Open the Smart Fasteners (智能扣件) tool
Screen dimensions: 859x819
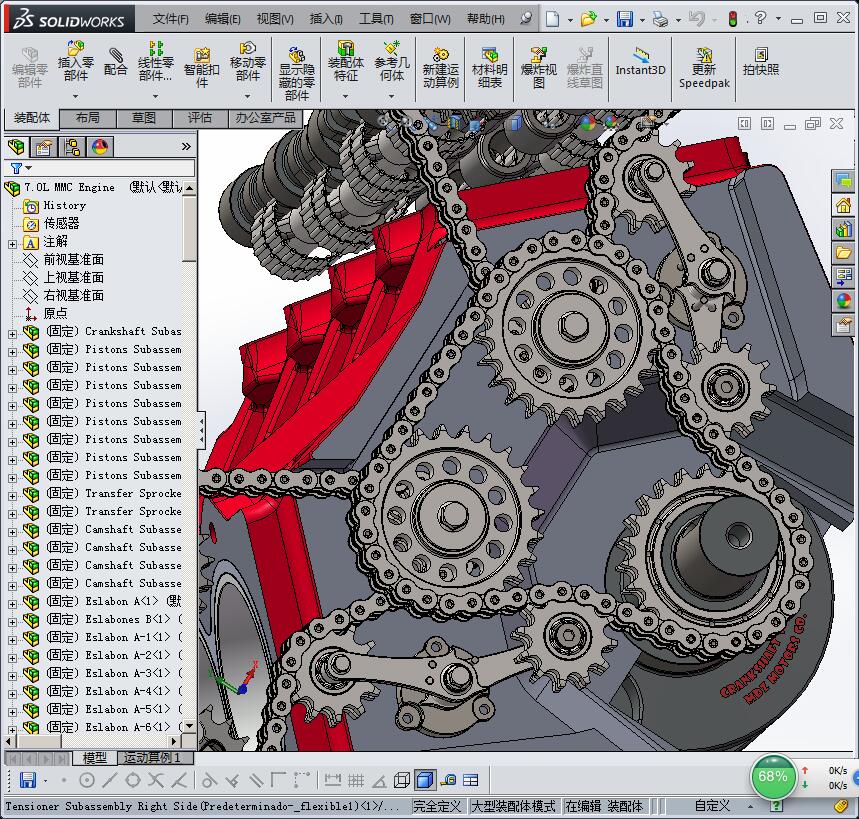pyautogui.click(x=202, y=64)
